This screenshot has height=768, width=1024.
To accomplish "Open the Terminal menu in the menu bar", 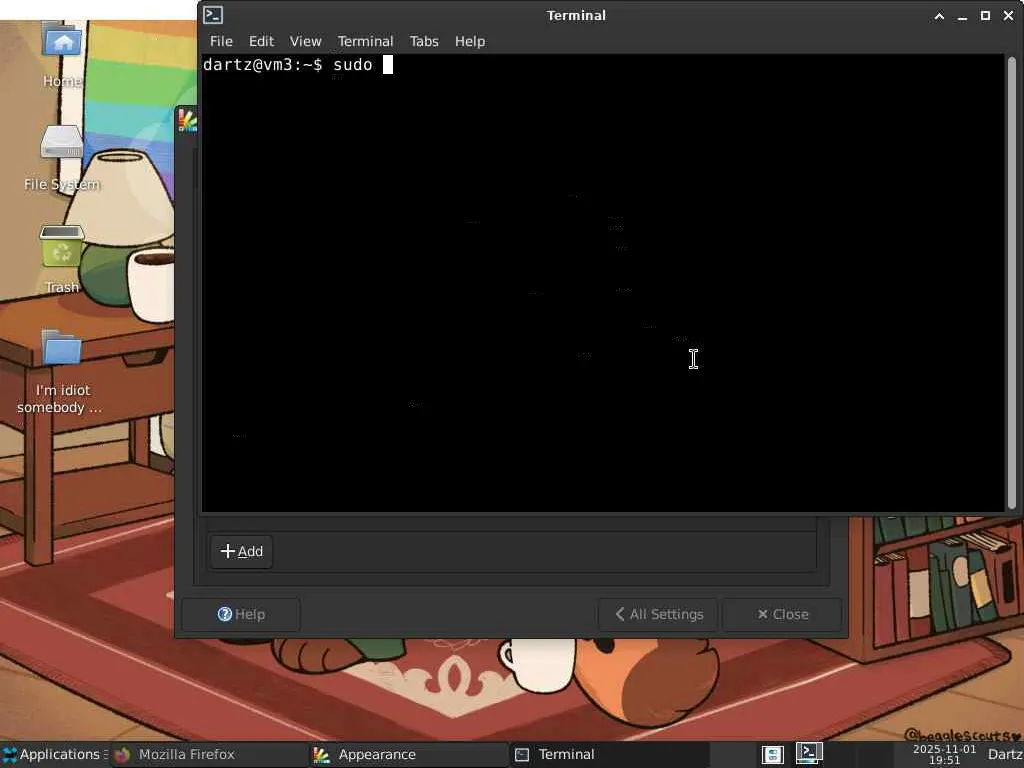I will [365, 41].
